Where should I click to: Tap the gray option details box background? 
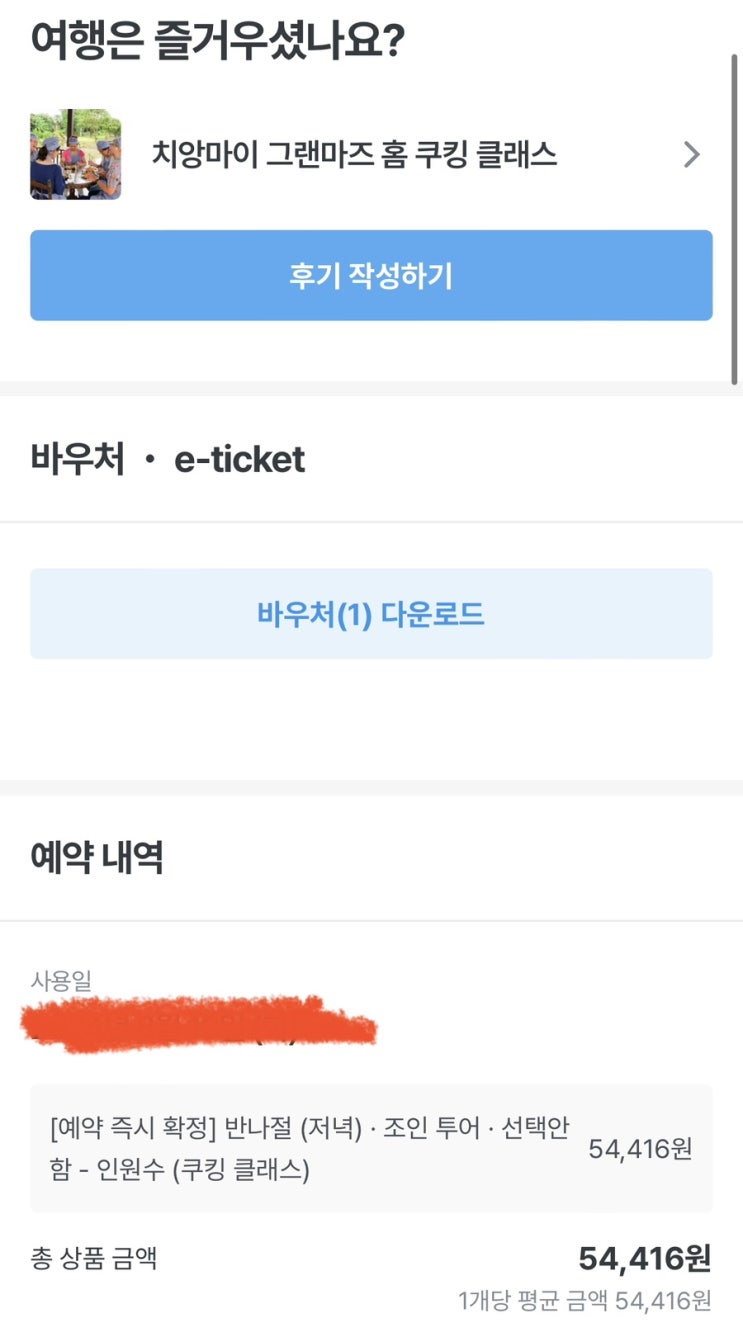click(x=371, y=1148)
